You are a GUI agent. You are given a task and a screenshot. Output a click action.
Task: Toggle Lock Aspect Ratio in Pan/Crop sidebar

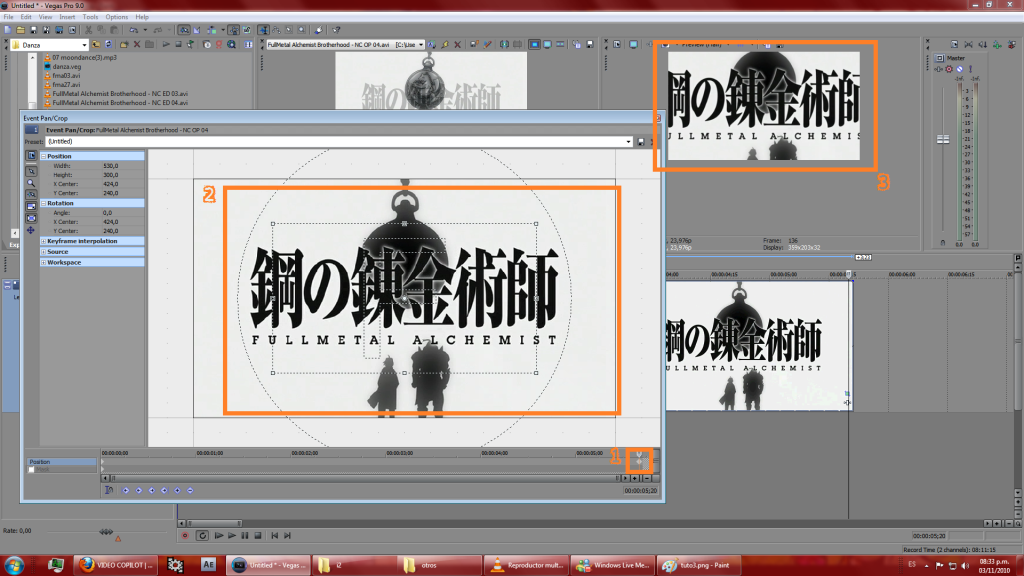(x=31, y=207)
